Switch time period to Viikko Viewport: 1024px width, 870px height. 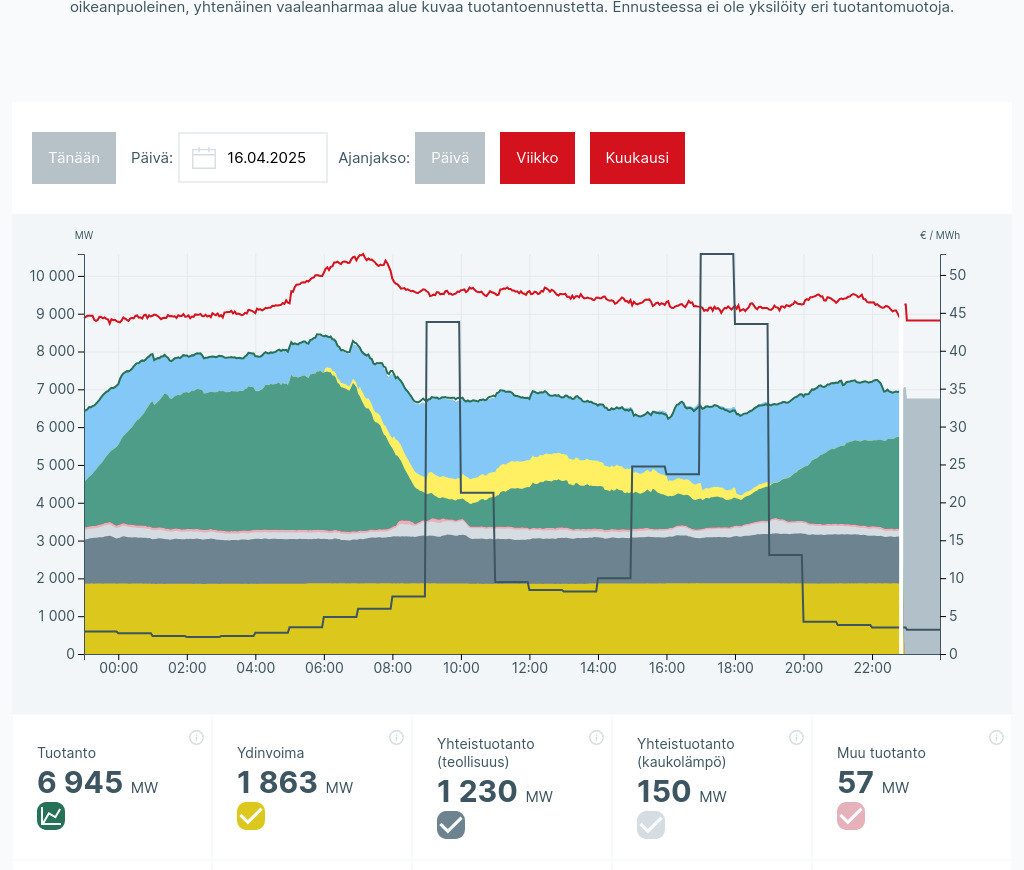[537, 158]
